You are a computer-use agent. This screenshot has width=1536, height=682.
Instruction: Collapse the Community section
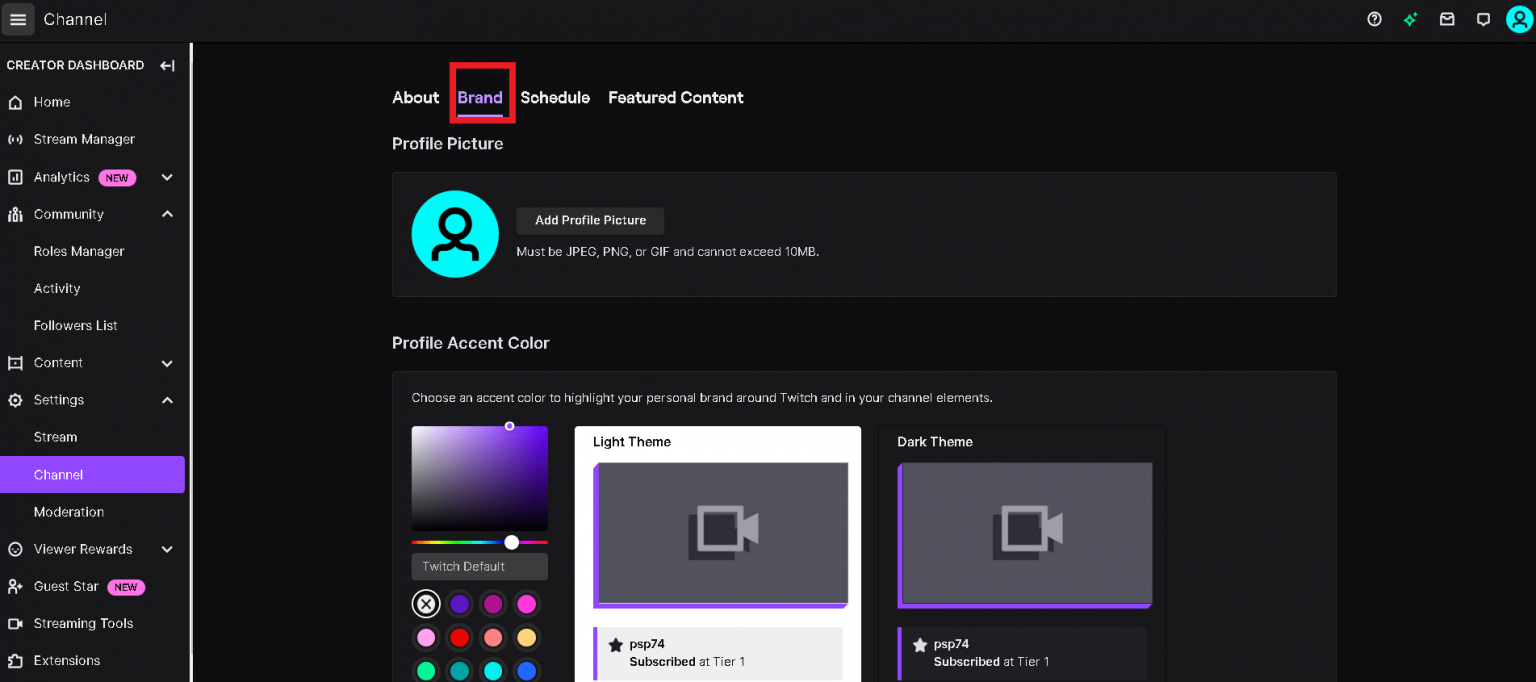click(x=167, y=214)
